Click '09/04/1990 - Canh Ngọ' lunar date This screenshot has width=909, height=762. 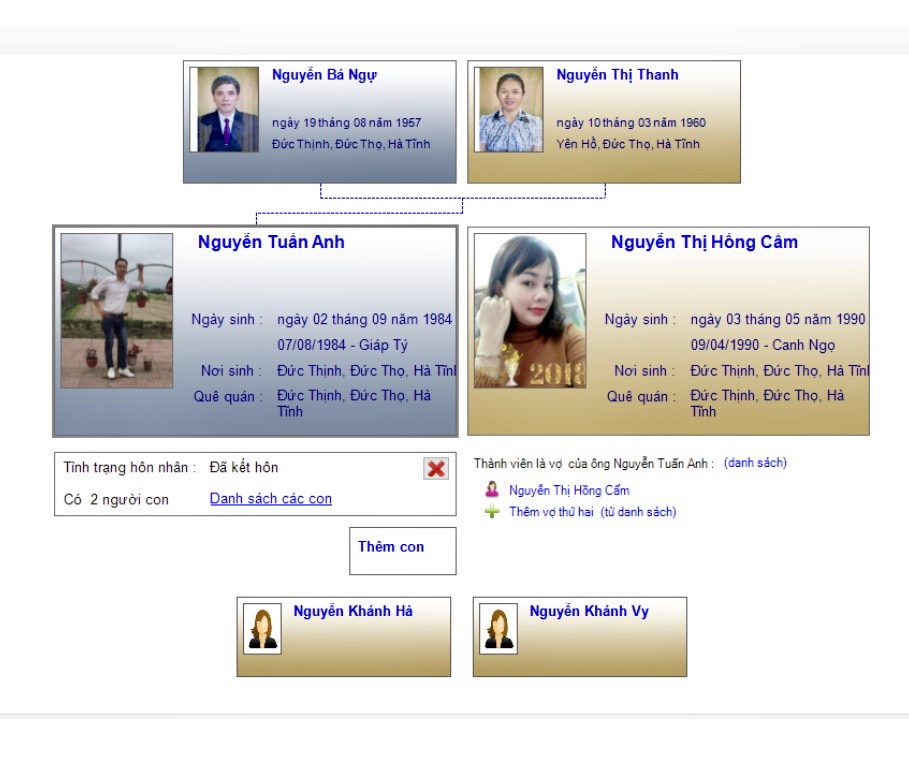763,345
